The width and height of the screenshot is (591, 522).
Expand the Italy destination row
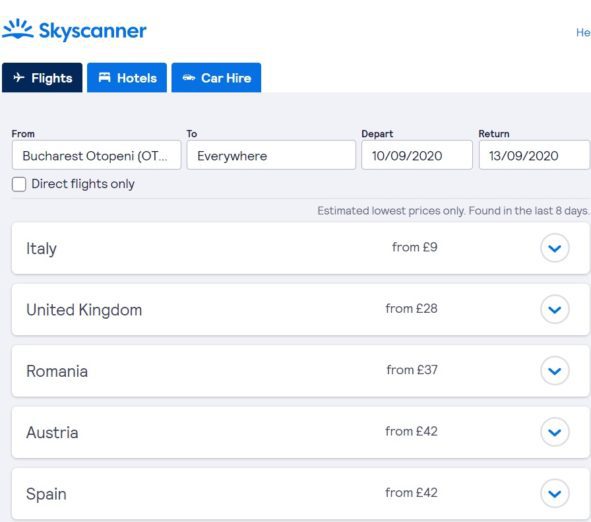click(x=554, y=248)
